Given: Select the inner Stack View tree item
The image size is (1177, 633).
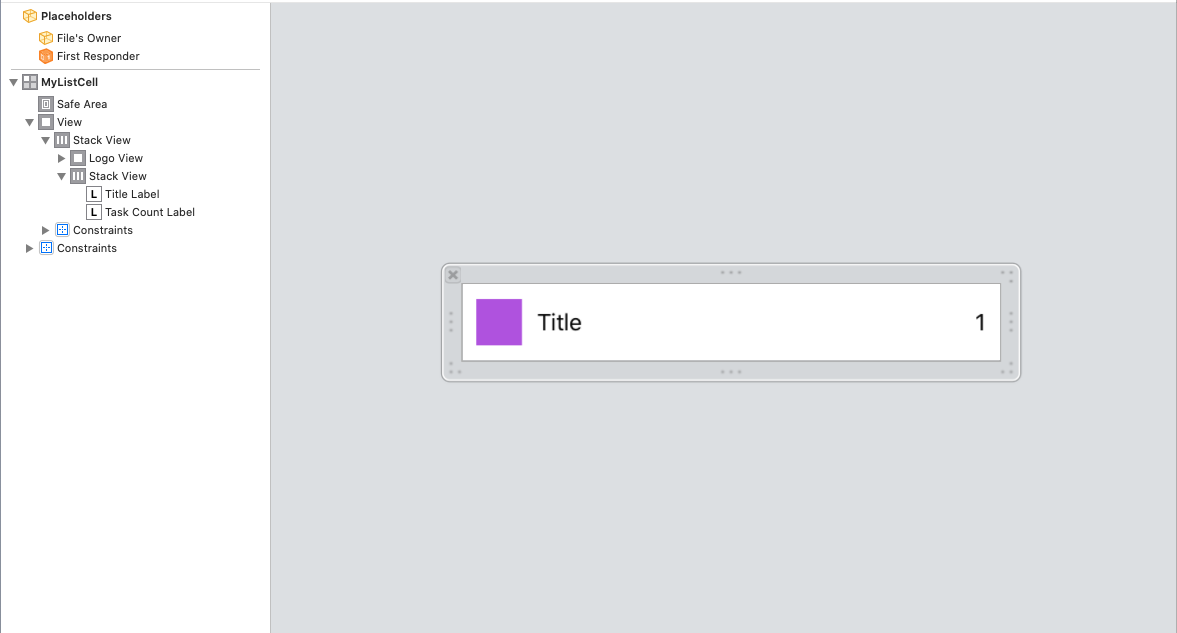Looking at the screenshot, I should (117, 176).
